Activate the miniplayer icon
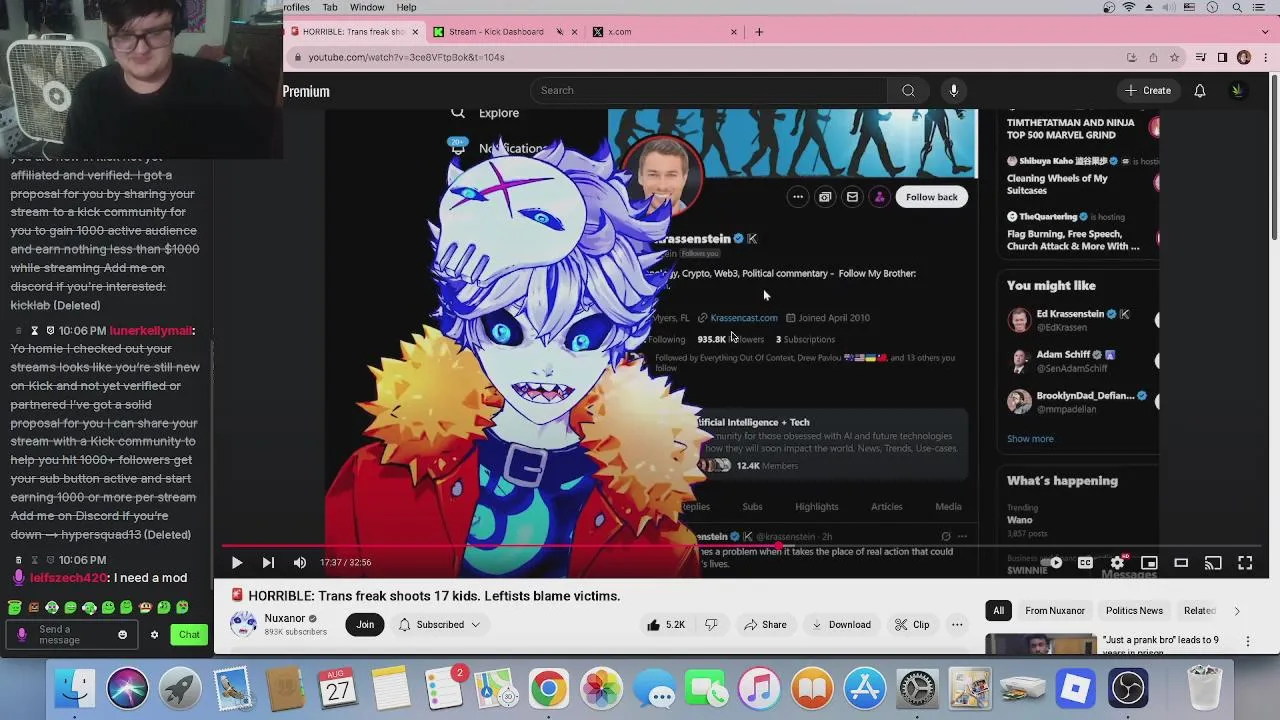Viewport: 1280px width, 720px height. tap(1149, 563)
